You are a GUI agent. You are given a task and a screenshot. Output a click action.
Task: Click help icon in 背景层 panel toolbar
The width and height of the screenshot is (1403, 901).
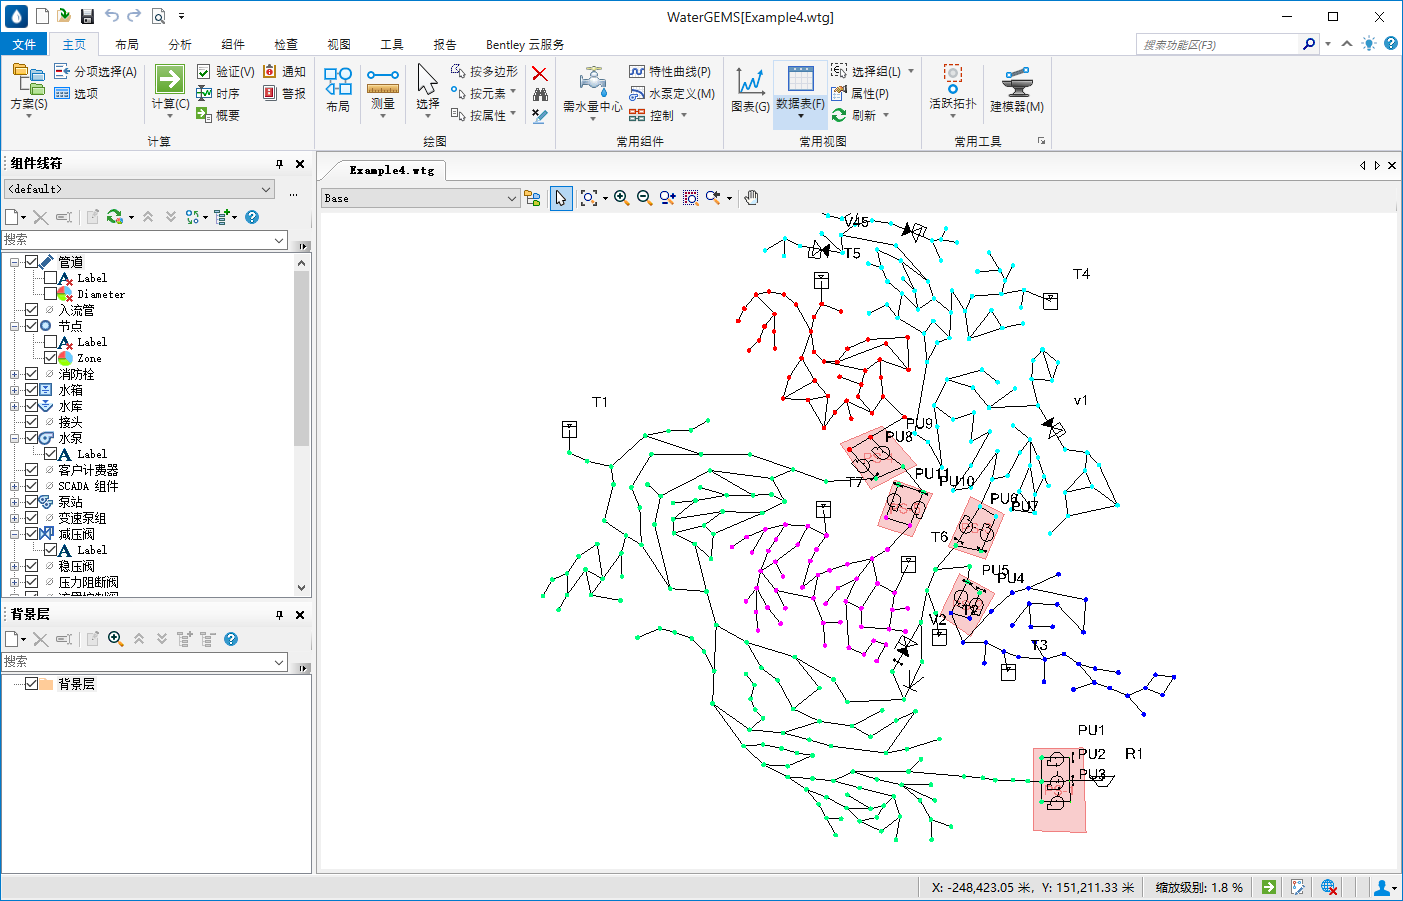pos(231,639)
